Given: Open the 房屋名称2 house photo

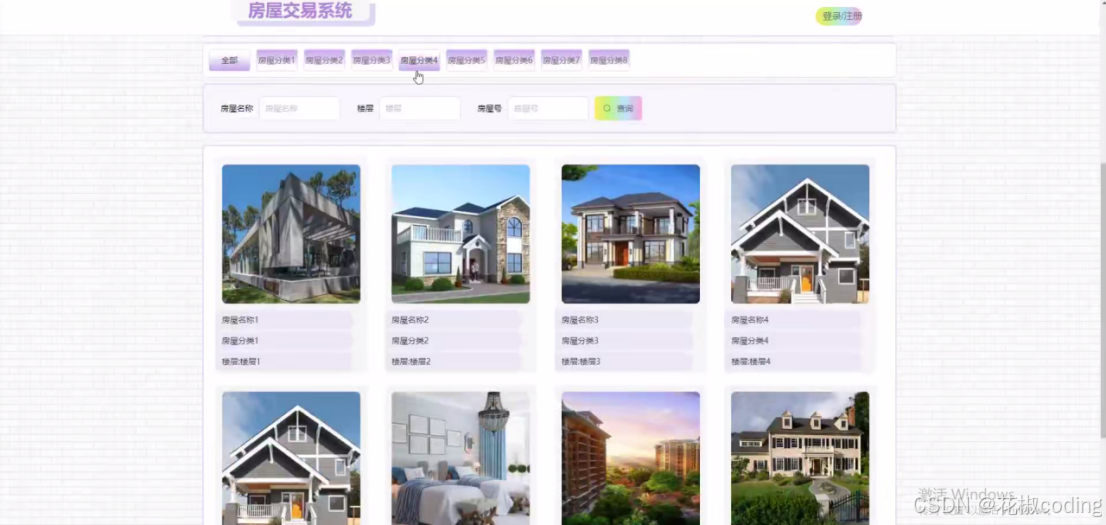Looking at the screenshot, I should 461,234.
